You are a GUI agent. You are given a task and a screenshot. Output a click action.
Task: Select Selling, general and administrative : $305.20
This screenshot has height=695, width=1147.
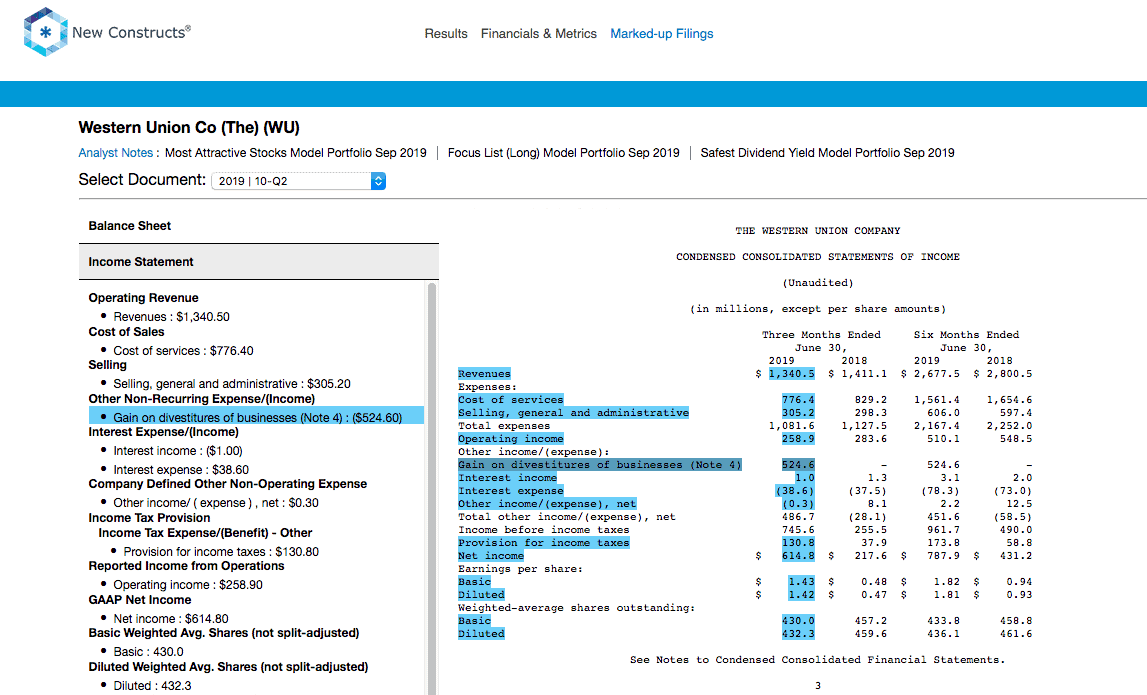click(231, 384)
